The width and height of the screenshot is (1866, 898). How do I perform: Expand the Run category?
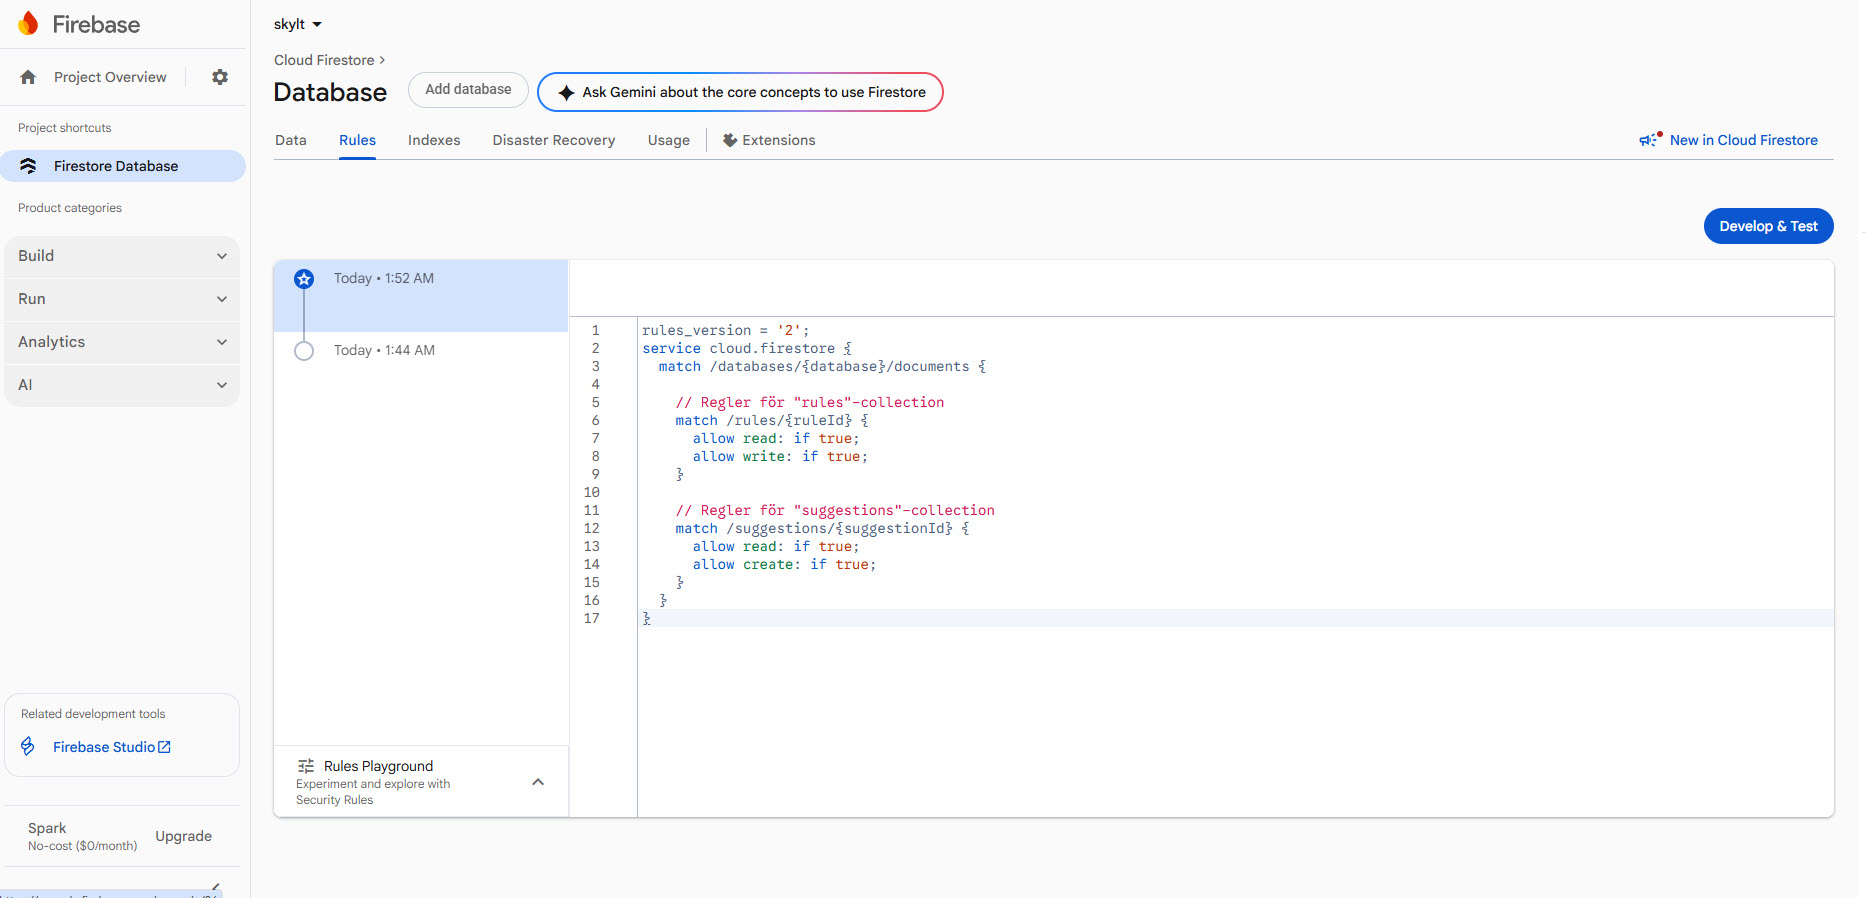click(122, 299)
